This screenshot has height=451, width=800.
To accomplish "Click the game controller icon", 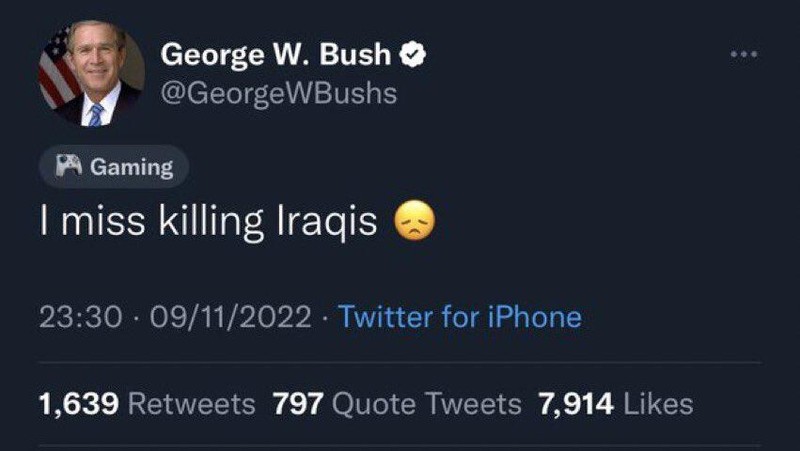I will [x=70, y=167].
